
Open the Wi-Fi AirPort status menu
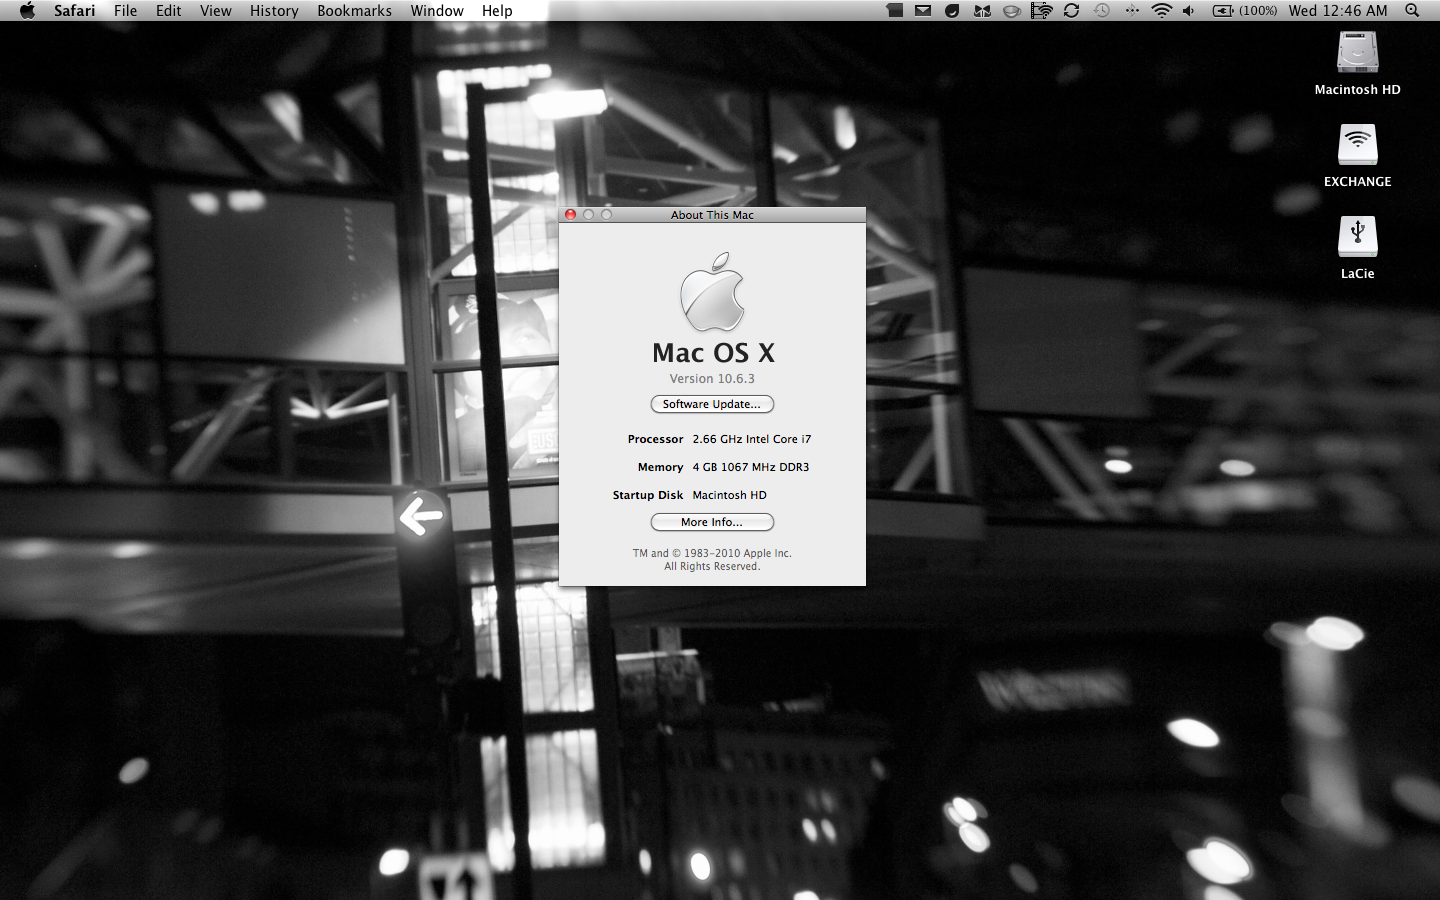(x=1161, y=10)
